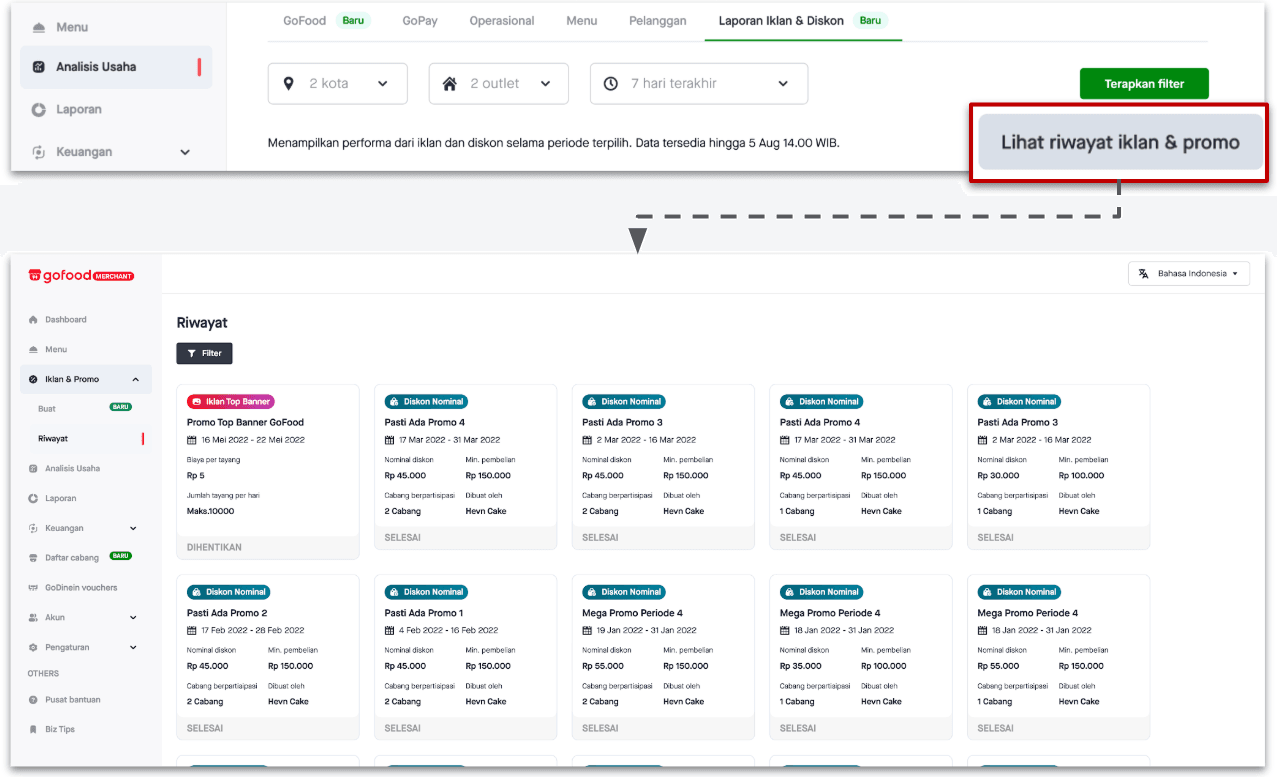Image resolution: width=1277 pixels, height=777 pixels.
Task: Open the 2 kota location dropdown
Action: point(337,84)
